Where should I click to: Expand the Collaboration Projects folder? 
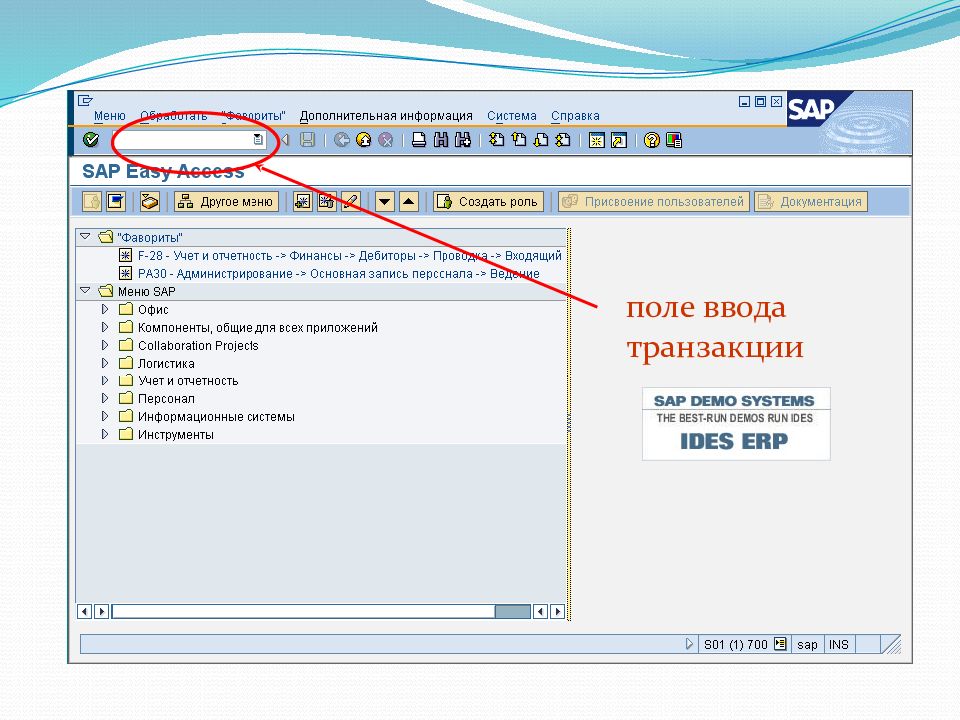(x=105, y=345)
